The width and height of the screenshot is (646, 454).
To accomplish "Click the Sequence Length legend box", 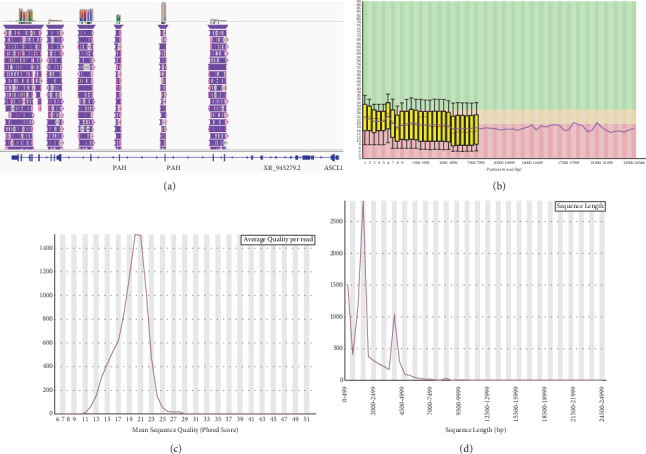I will tap(580, 206).
